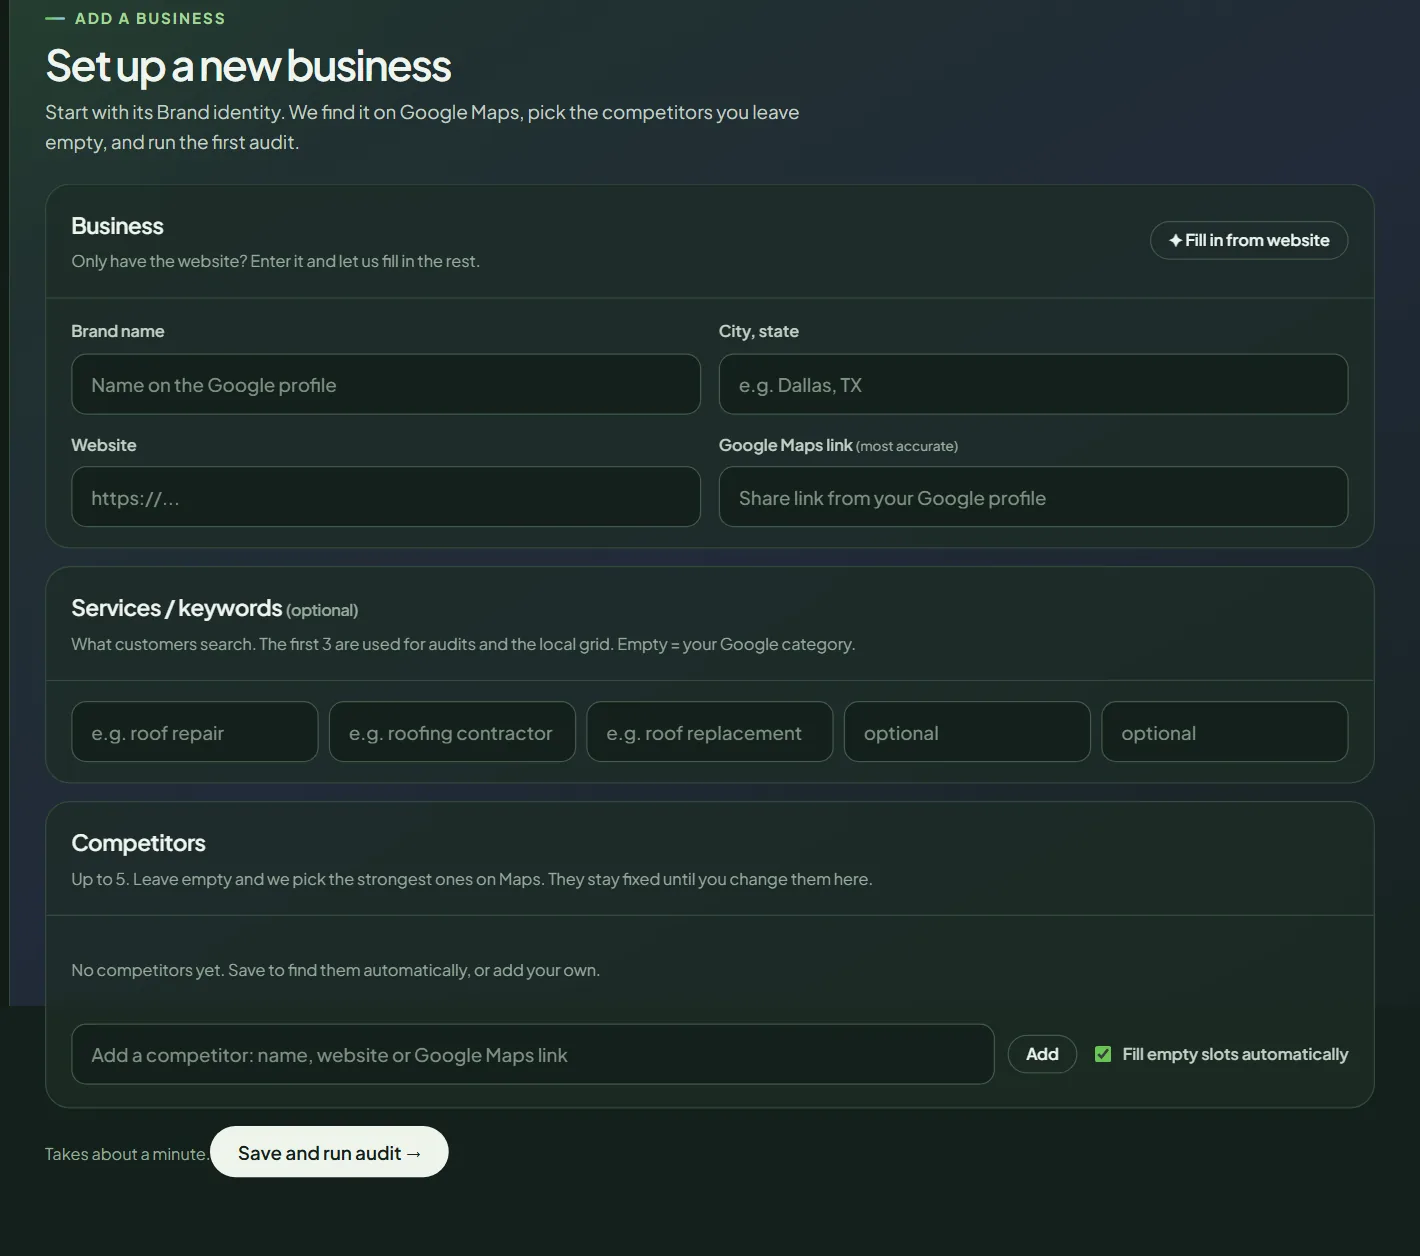Click the Add competitor button

[x=1042, y=1054]
